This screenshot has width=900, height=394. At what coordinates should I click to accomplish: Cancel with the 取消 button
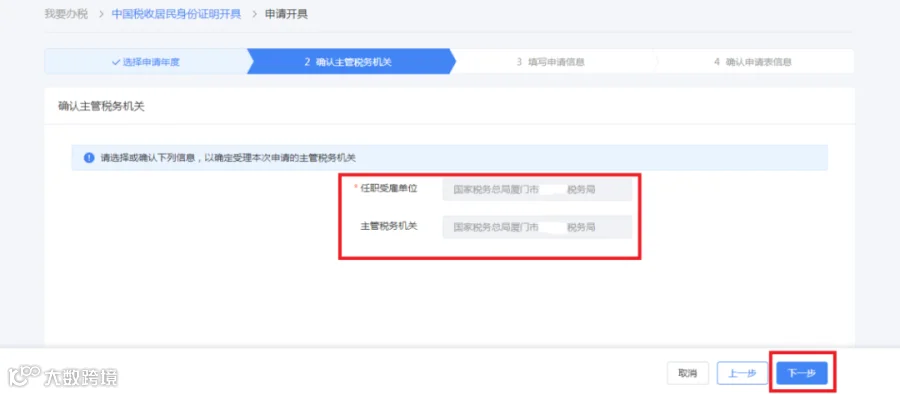[688, 373]
